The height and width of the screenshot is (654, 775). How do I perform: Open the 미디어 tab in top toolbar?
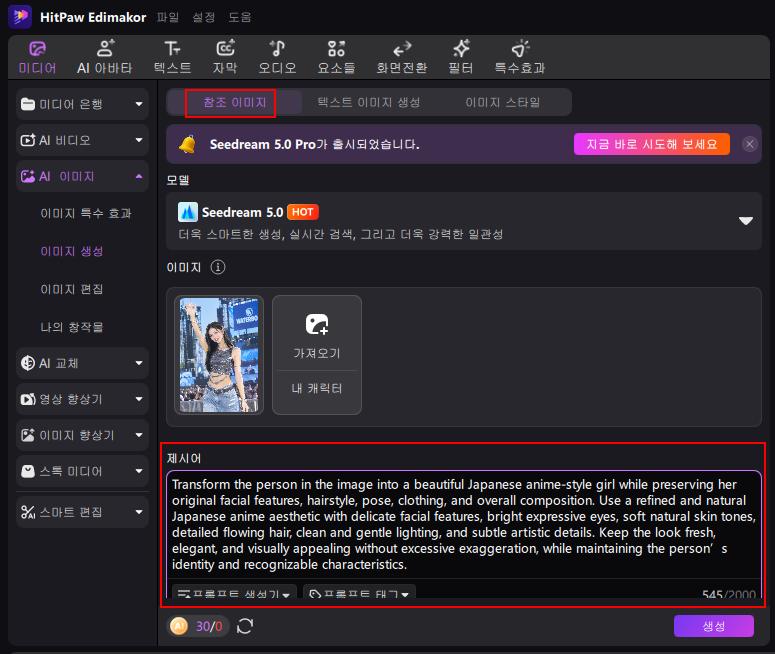38,58
